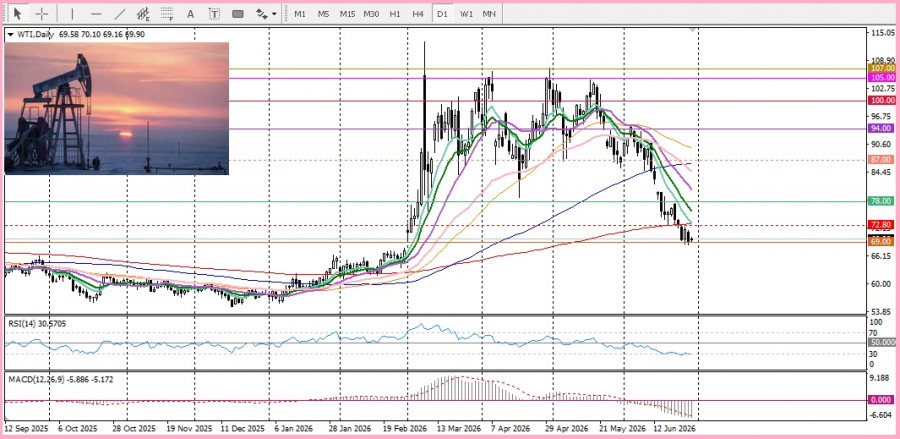Click the 28 Jan 2026 date label

(351, 429)
